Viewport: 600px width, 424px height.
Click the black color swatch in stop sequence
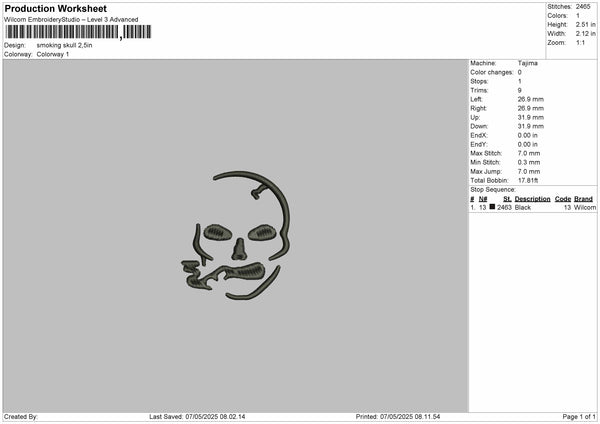tap(492, 207)
